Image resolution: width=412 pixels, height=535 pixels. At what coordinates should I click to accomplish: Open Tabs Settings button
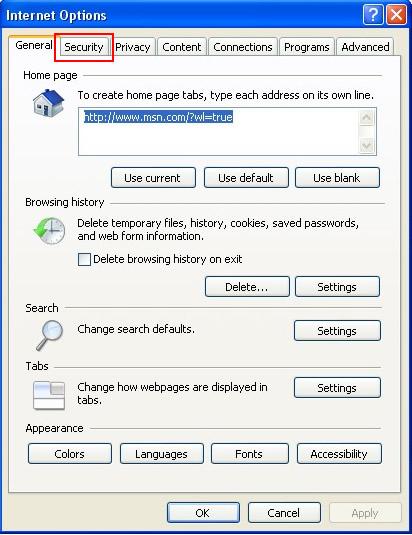point(337,388)
